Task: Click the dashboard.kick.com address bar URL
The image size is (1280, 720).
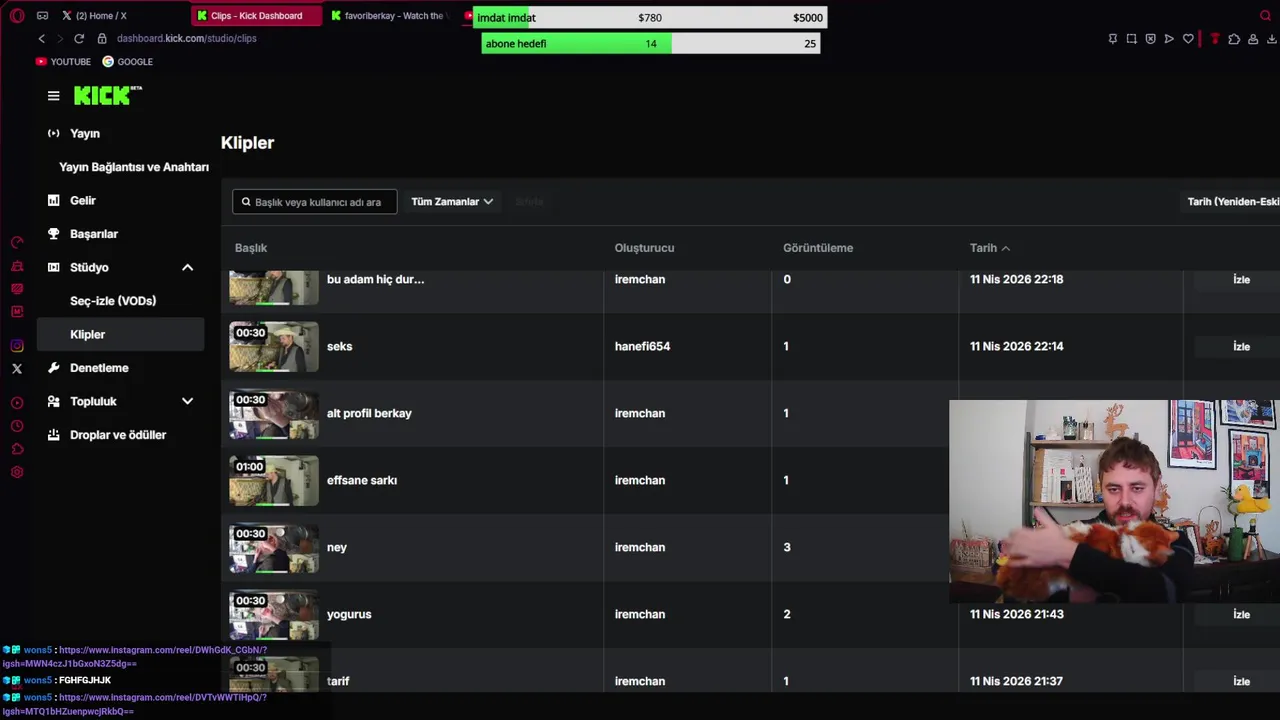Action: pos(186,38)
